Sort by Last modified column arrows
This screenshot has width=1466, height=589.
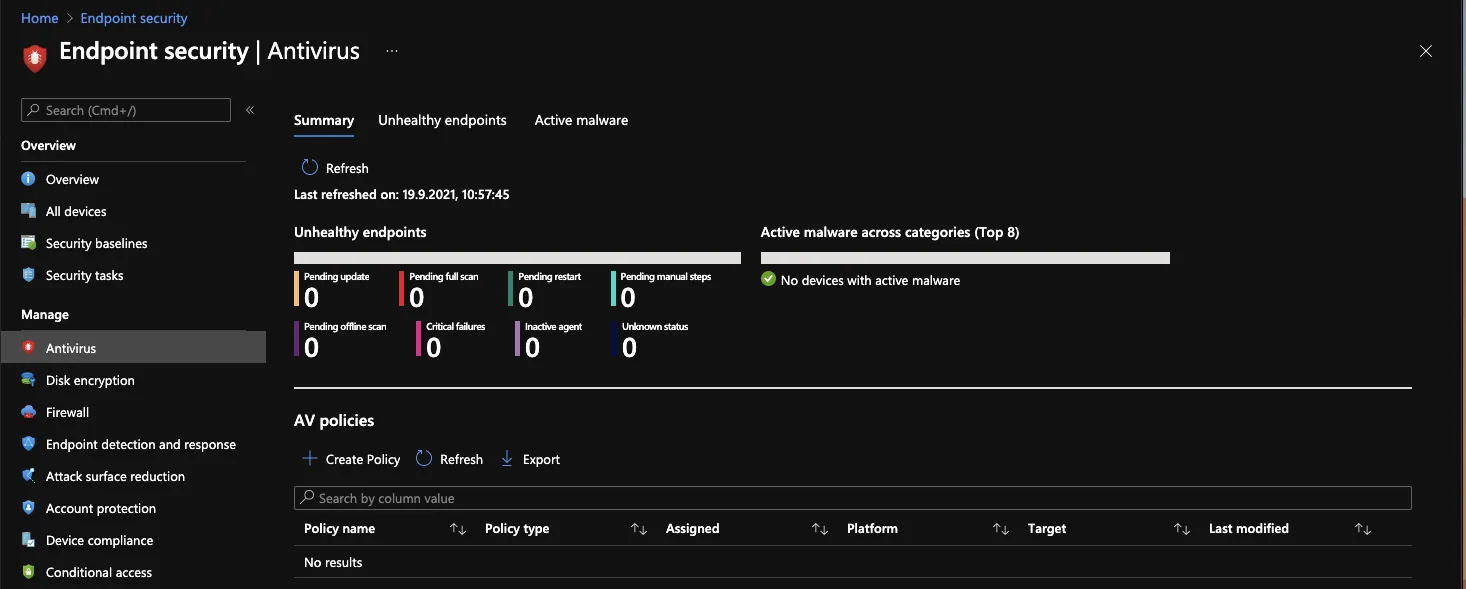click(1363, 529)
